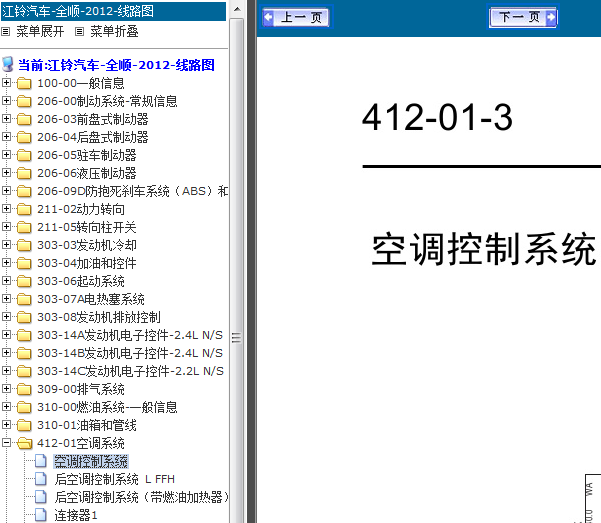Expand the 100-00一般信息 node

[x=6, y=82]
